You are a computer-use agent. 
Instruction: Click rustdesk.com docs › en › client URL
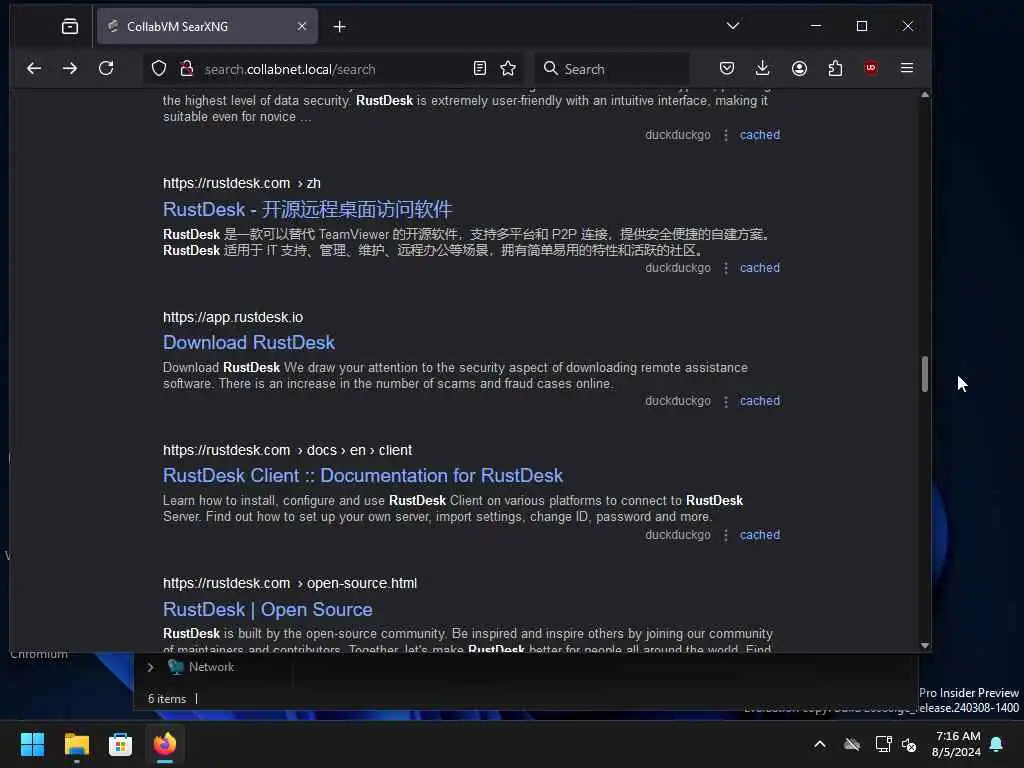287,451
